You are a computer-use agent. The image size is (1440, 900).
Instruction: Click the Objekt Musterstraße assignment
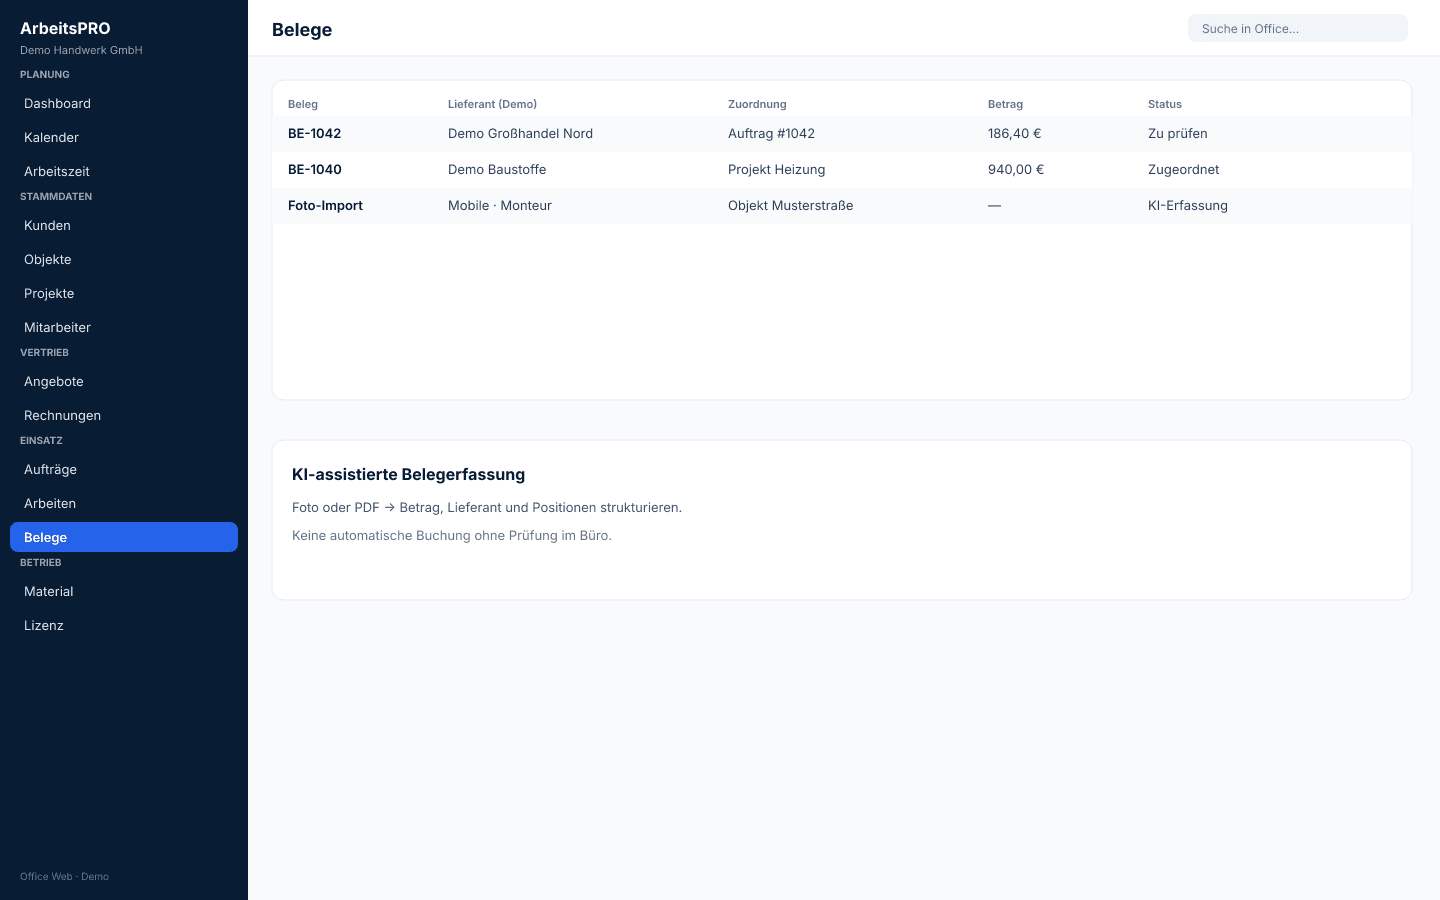[x=791, y=206]
